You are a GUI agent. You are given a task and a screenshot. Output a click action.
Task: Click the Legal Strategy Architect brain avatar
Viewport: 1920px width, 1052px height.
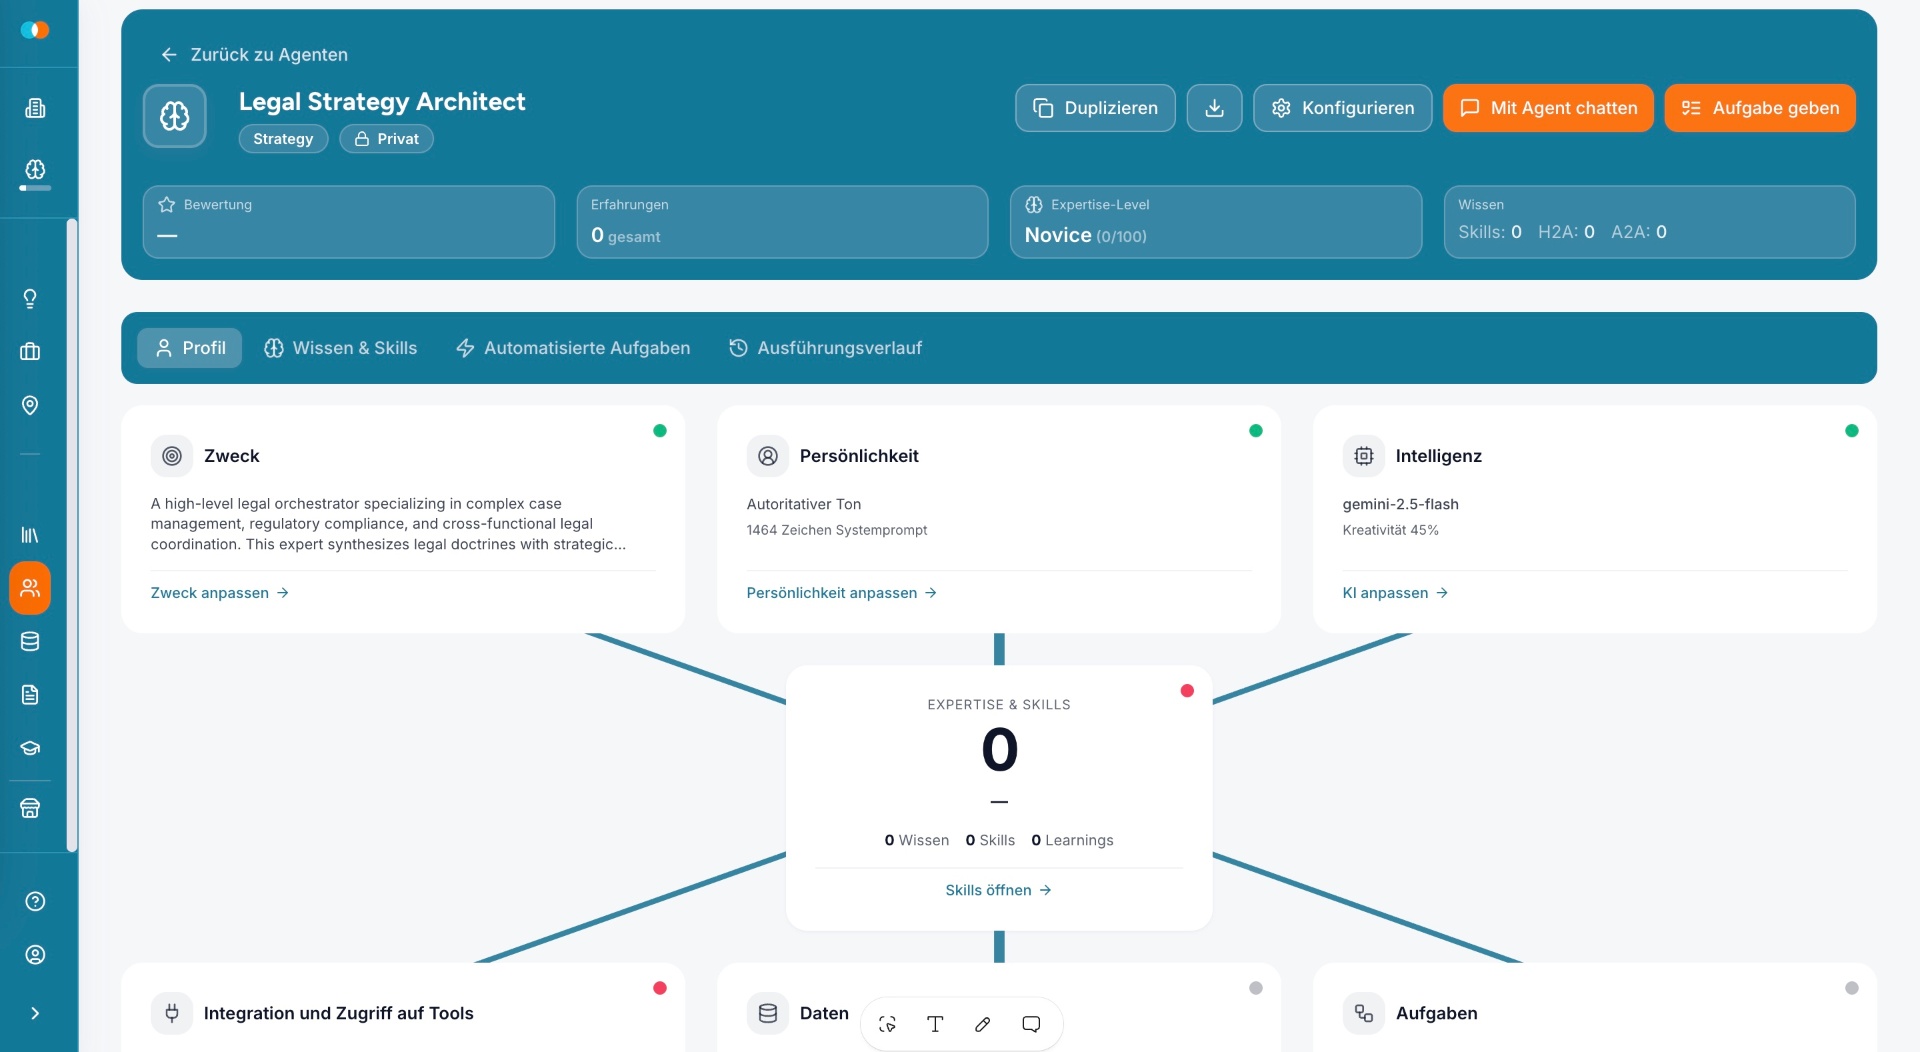[x=175, y=116]
